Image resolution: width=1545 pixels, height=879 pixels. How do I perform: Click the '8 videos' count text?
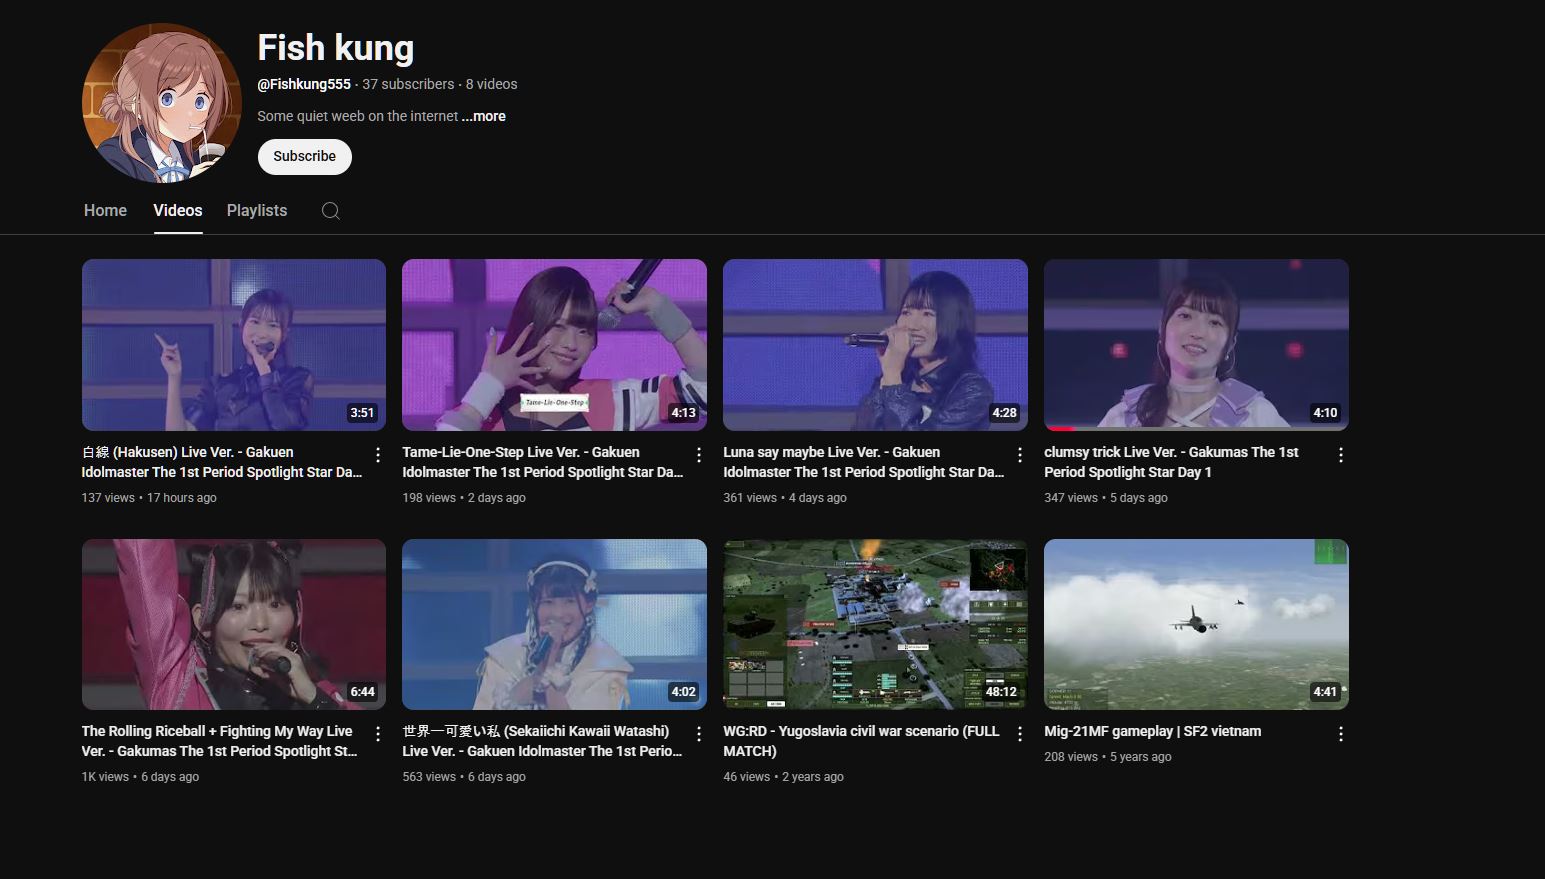coord(492,84)
